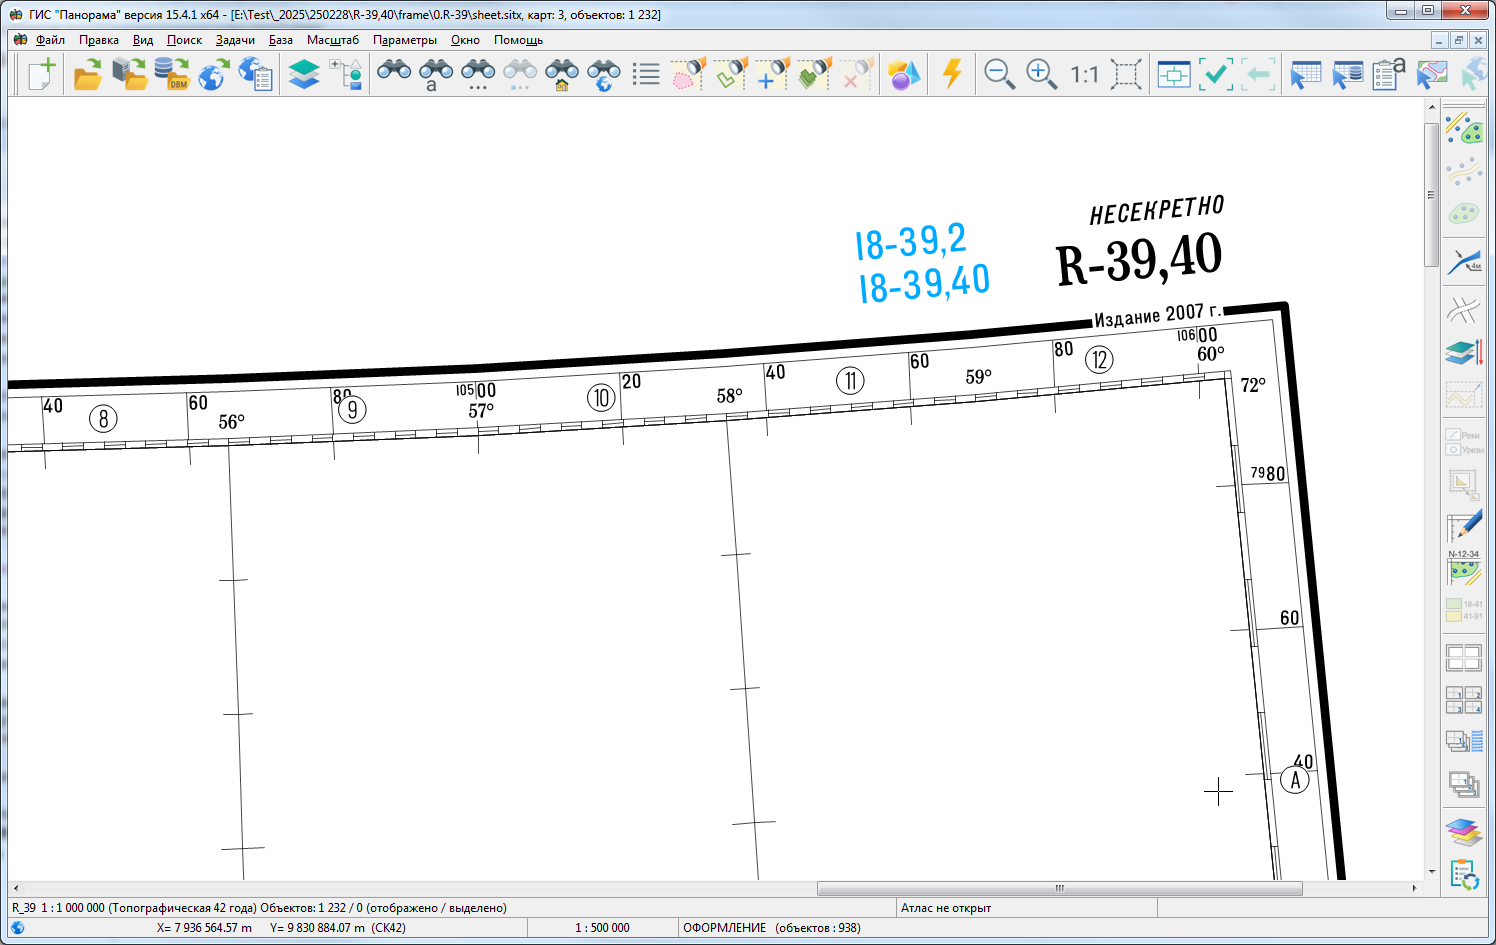Click binoculars with three dots icon
The width and height of the screenshot is (1496, 945).
(478, 74)
